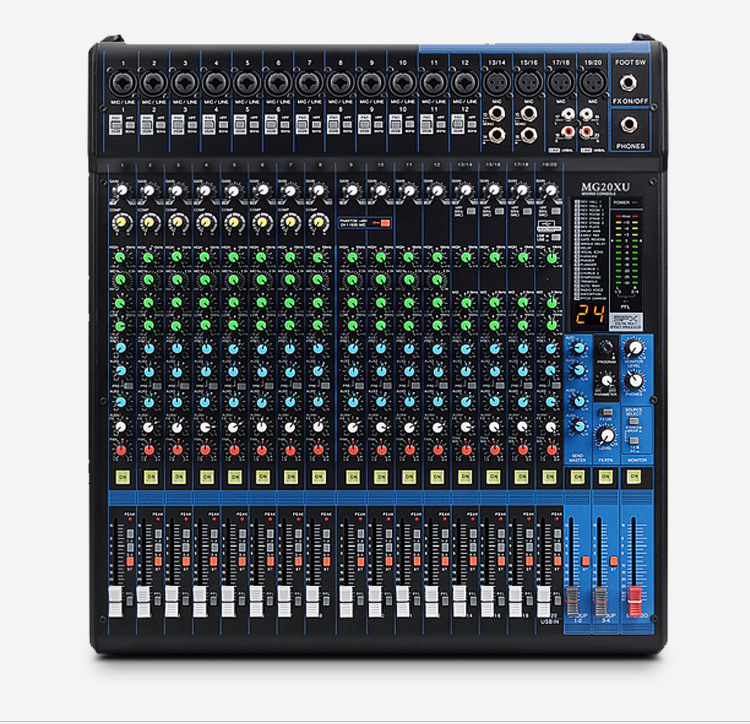Click channel 1 fader cap
The width and height of the screenshot is (750, 724).
(x=115, y=602)
